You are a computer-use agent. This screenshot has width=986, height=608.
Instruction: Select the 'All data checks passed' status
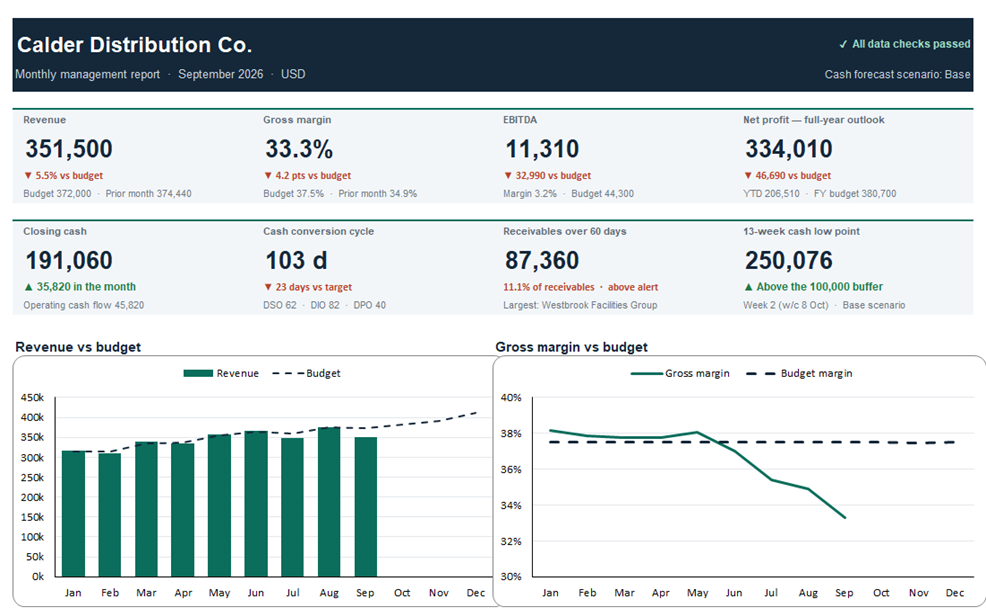911,44
